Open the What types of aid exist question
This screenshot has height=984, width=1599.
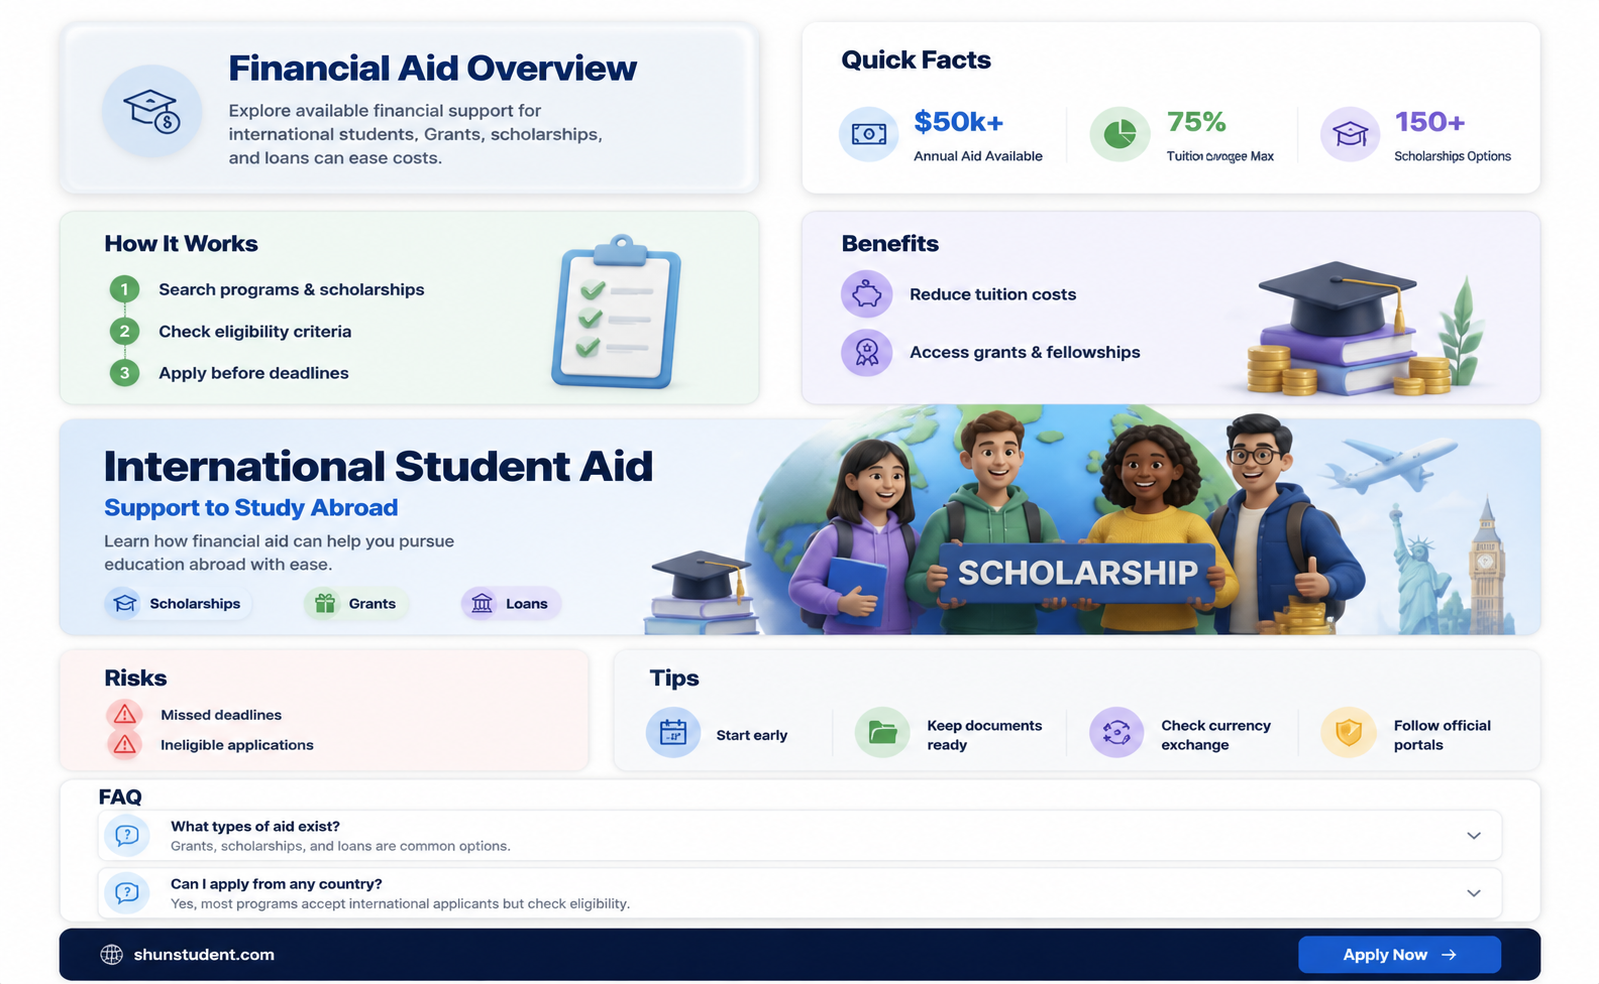800,835
